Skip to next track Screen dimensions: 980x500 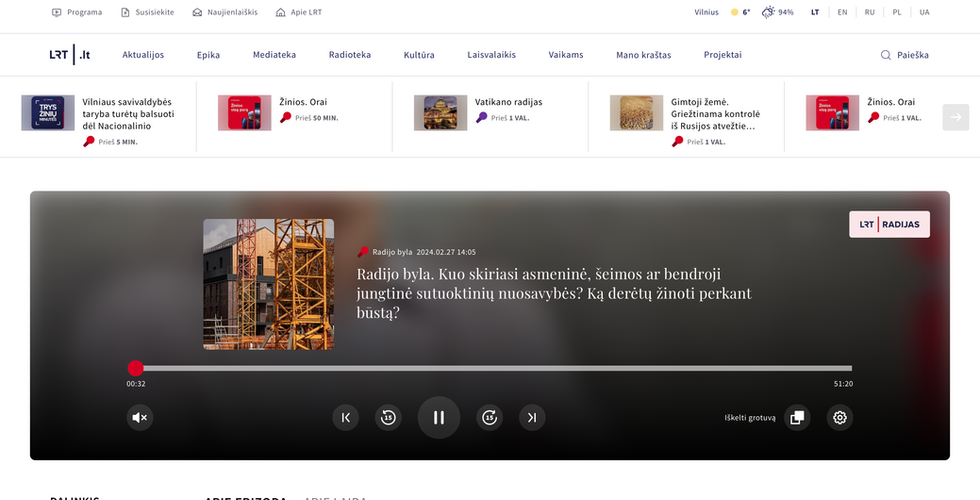[x=532, y=418]
